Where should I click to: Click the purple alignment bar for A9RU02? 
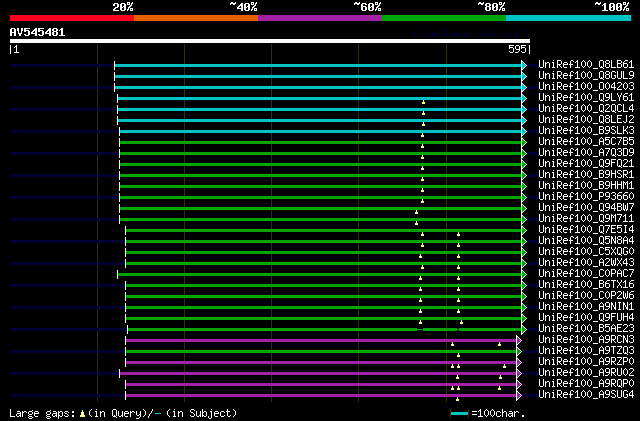tap(318, 374)
